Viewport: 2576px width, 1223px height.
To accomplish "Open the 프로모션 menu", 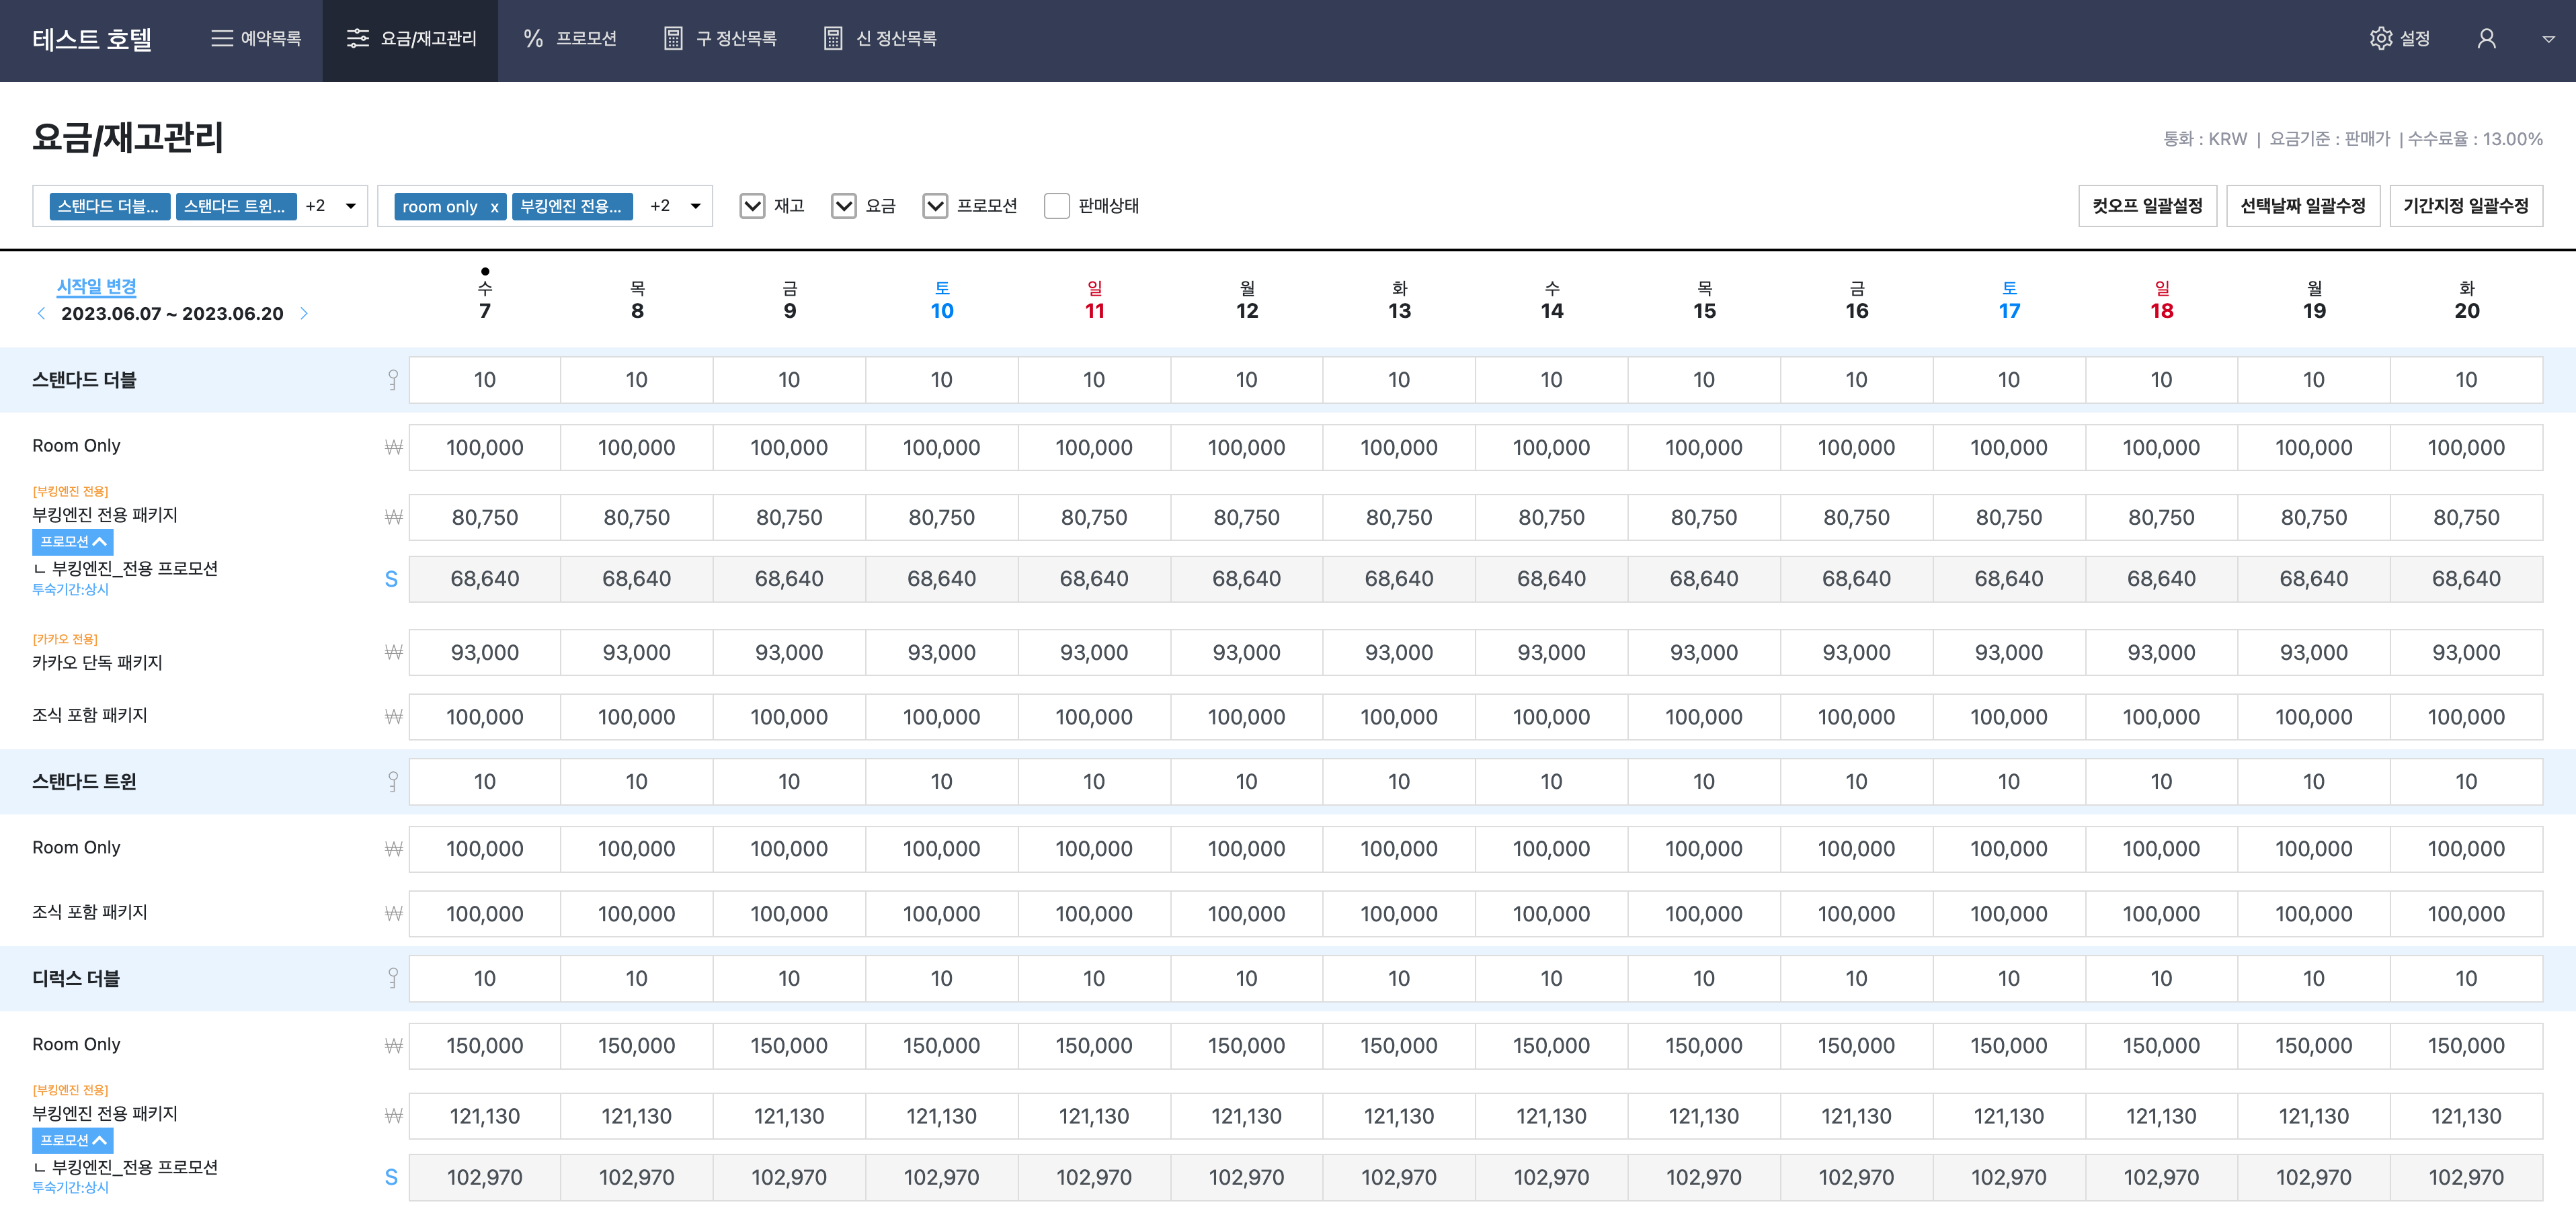I will [x=570, y=38].
